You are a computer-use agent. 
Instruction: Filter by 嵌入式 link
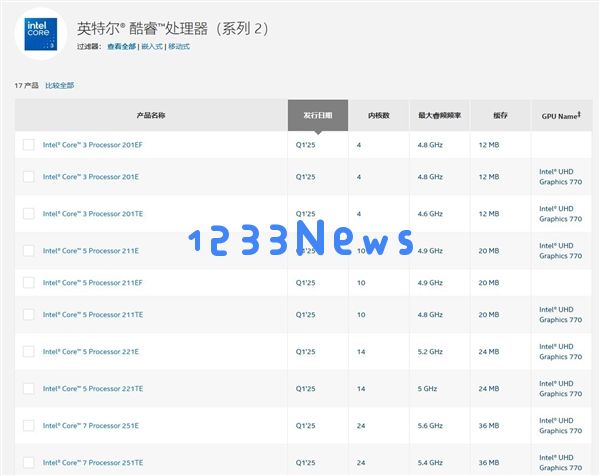point(152,46)
